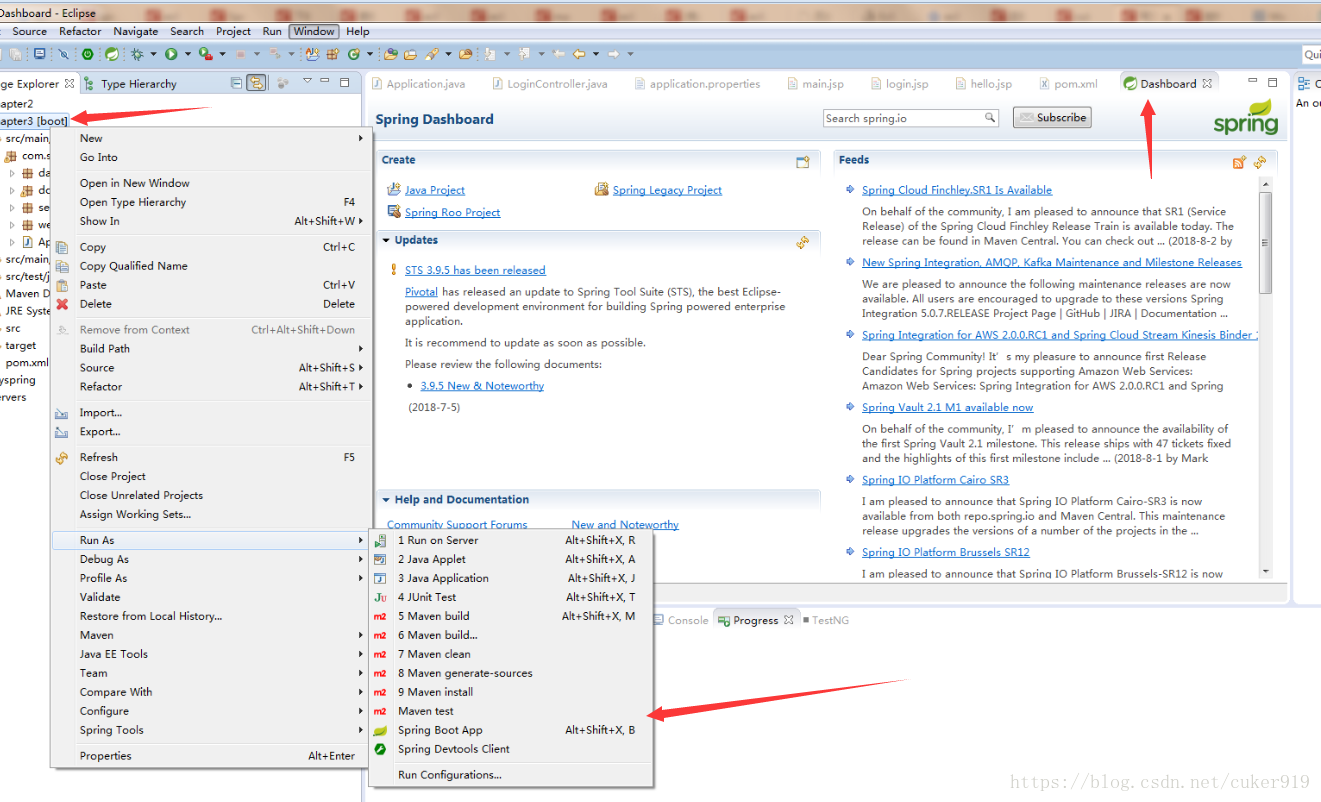Open the Navigate menu

[136, 31]
